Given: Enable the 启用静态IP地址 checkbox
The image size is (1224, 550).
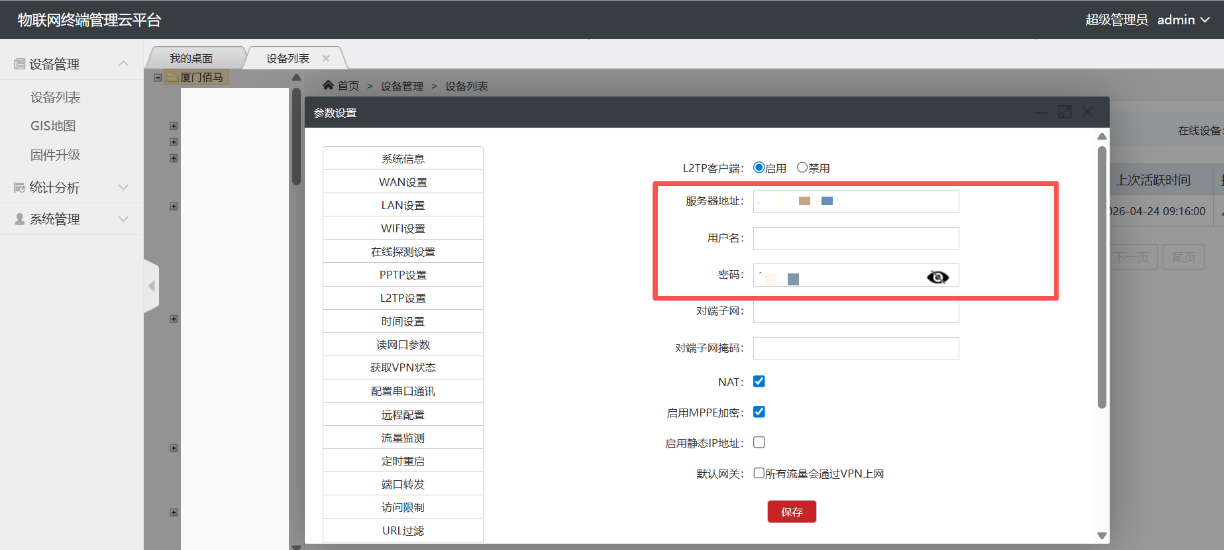Looking at the screenshot, I should coord(759,442).
